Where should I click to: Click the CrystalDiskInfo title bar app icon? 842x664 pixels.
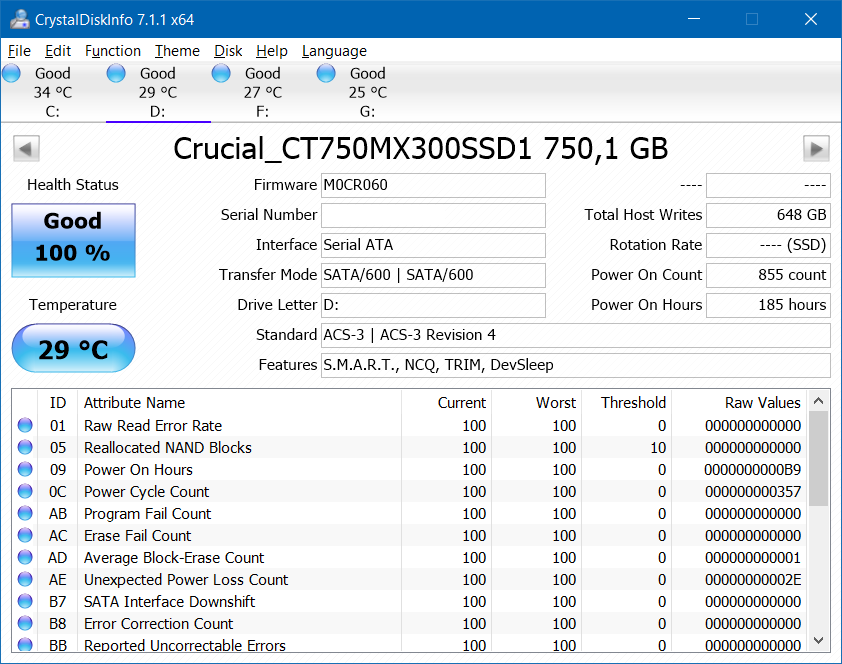click(19, 19)
